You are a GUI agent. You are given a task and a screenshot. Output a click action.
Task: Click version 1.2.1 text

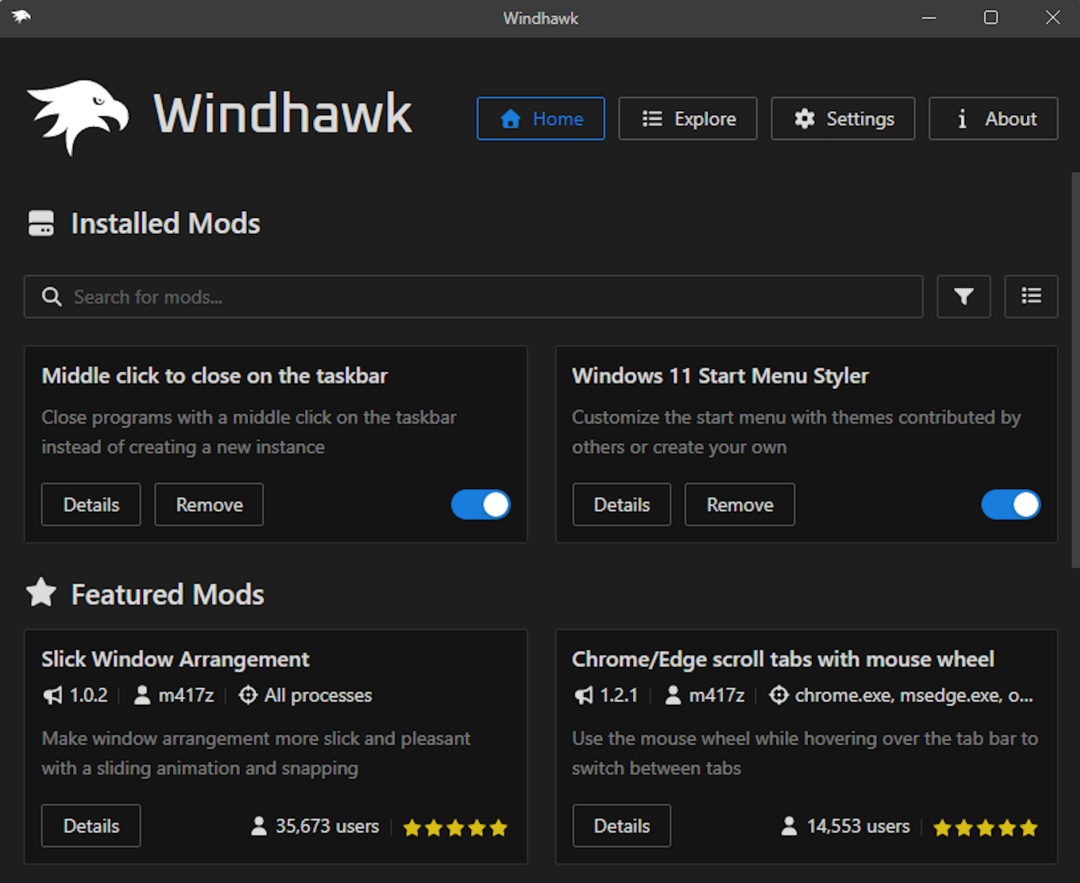point(619,696)
